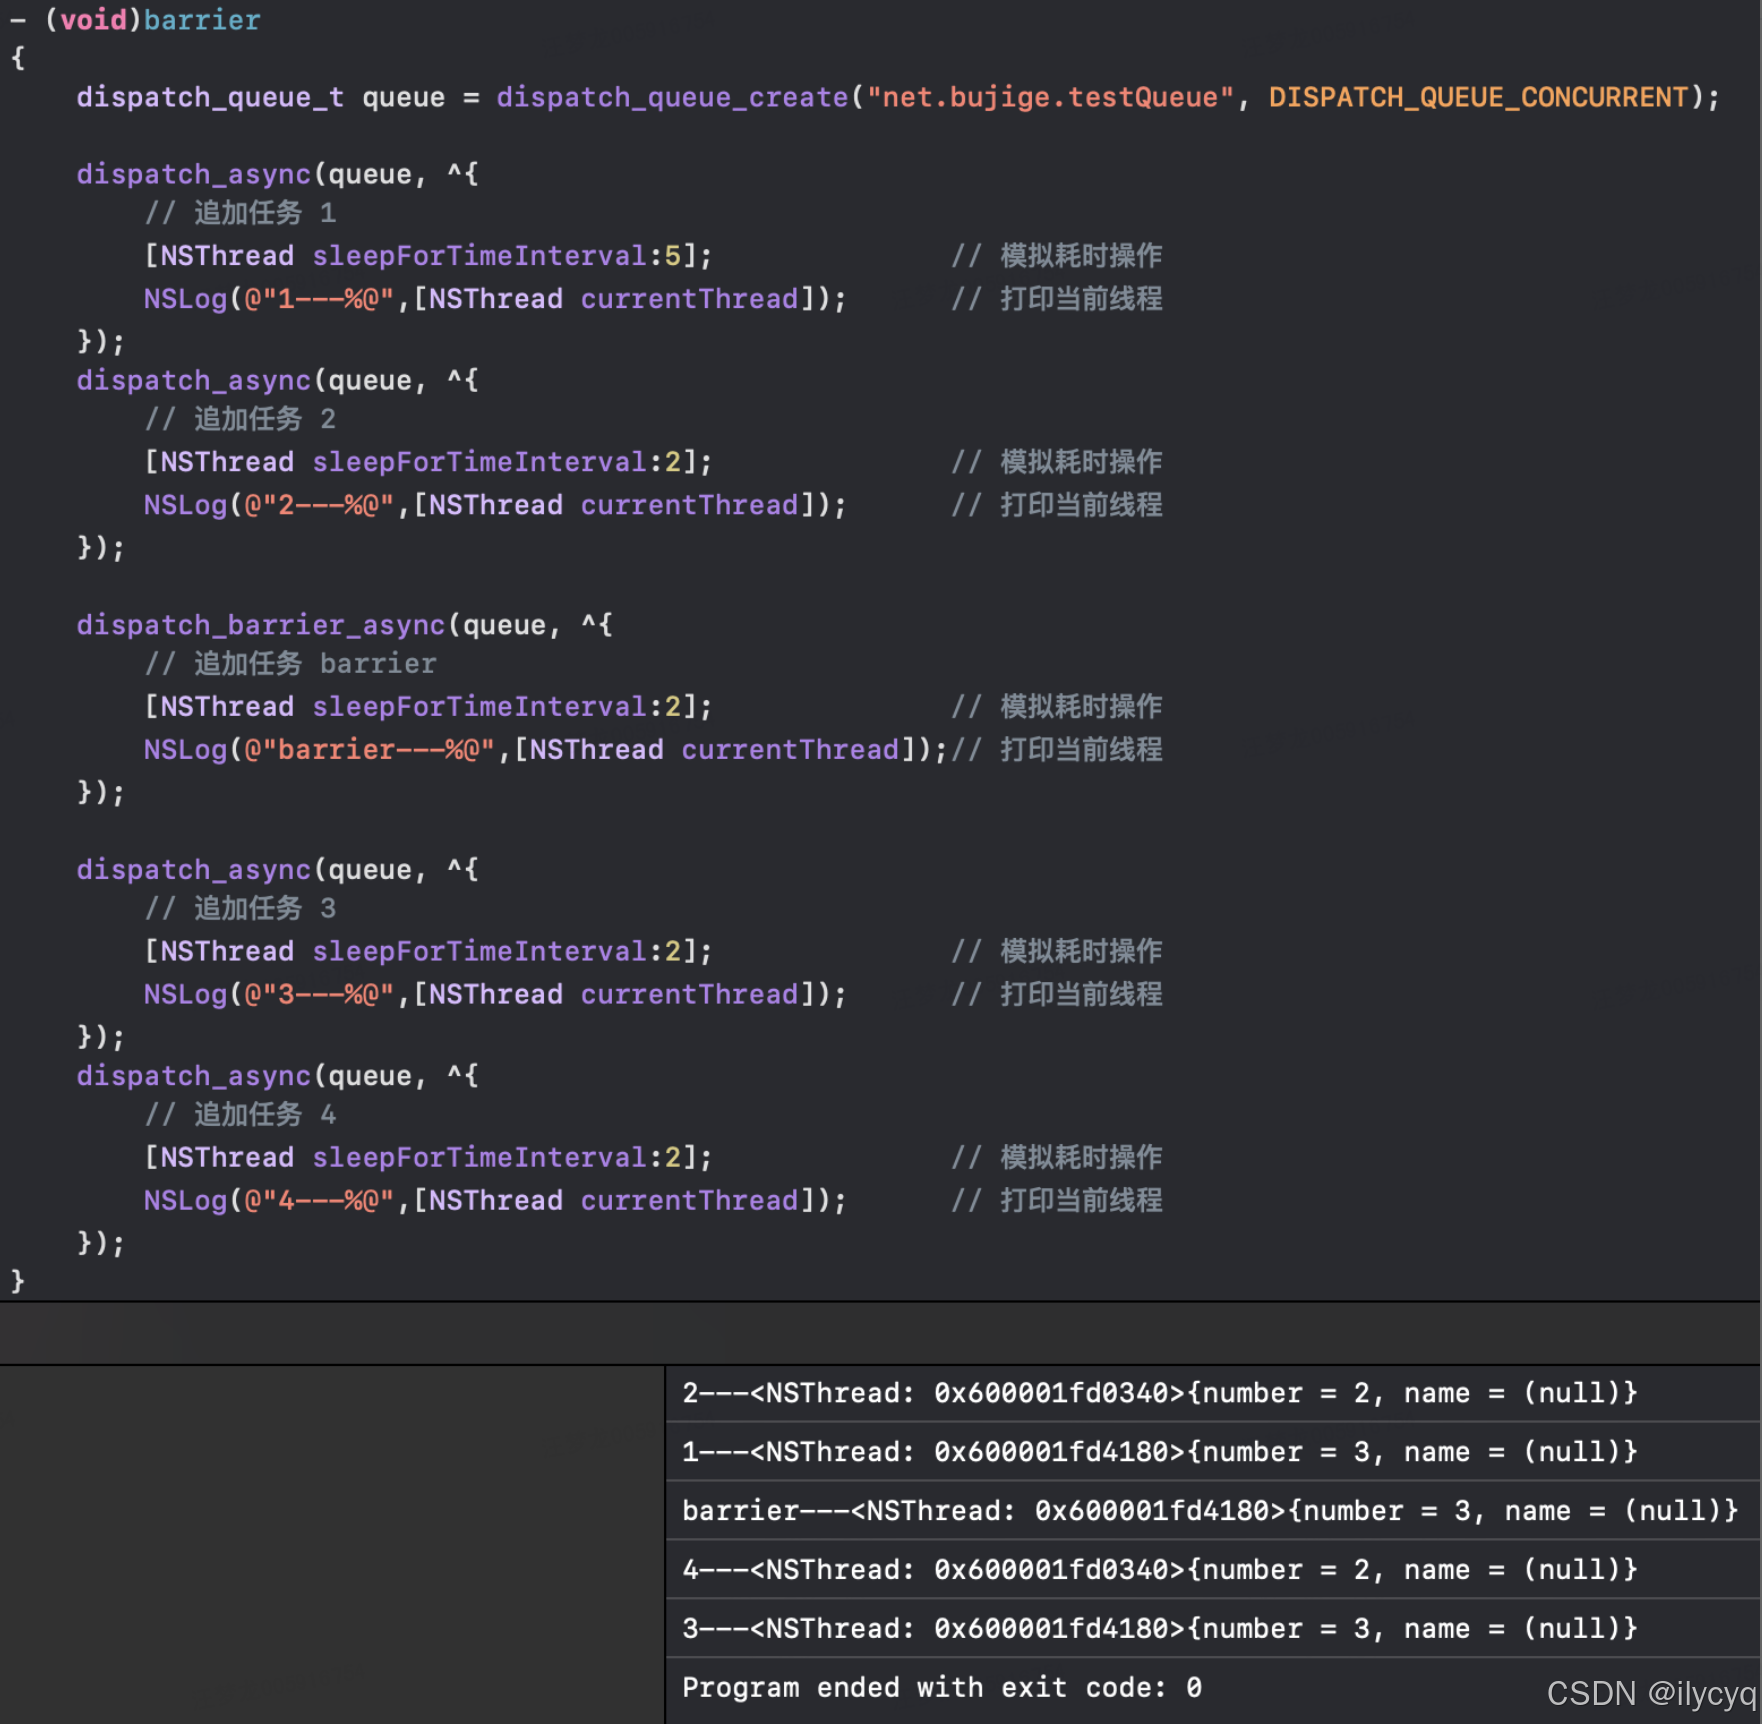
Task: Click NSLog with "4---%@" string
Action: coord(495,1201)
